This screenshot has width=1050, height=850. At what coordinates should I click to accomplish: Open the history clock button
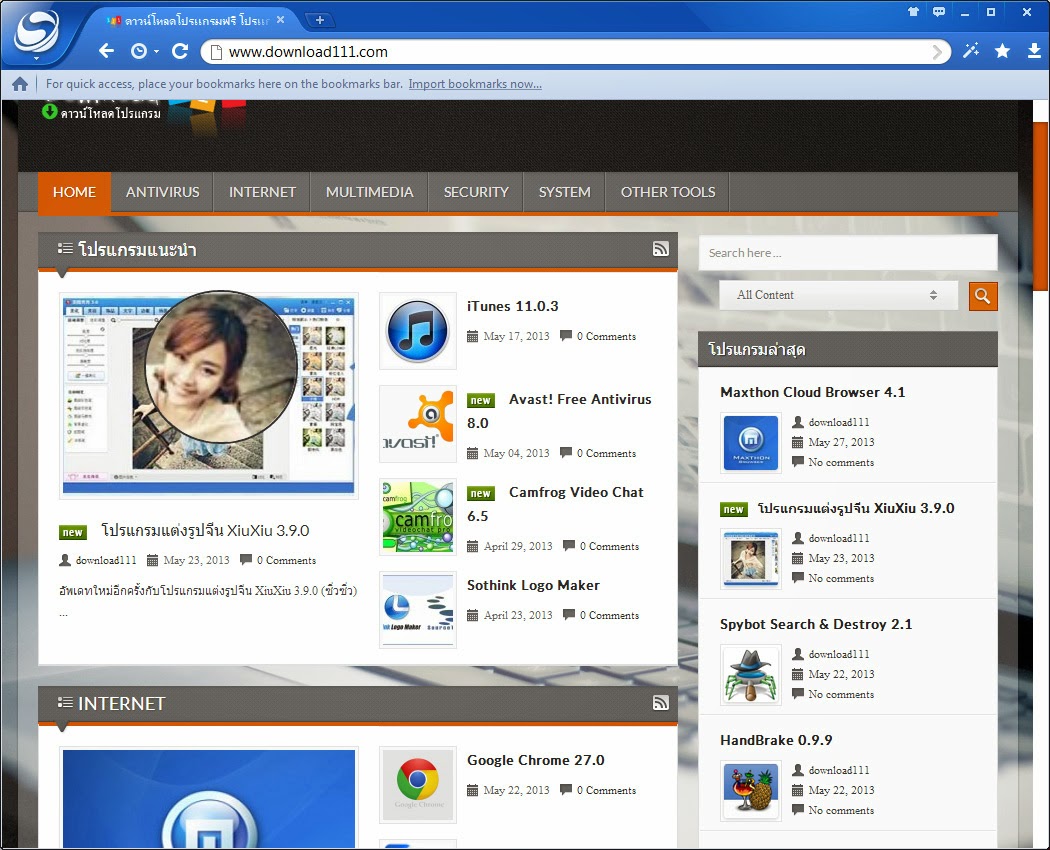coord(139,51)
